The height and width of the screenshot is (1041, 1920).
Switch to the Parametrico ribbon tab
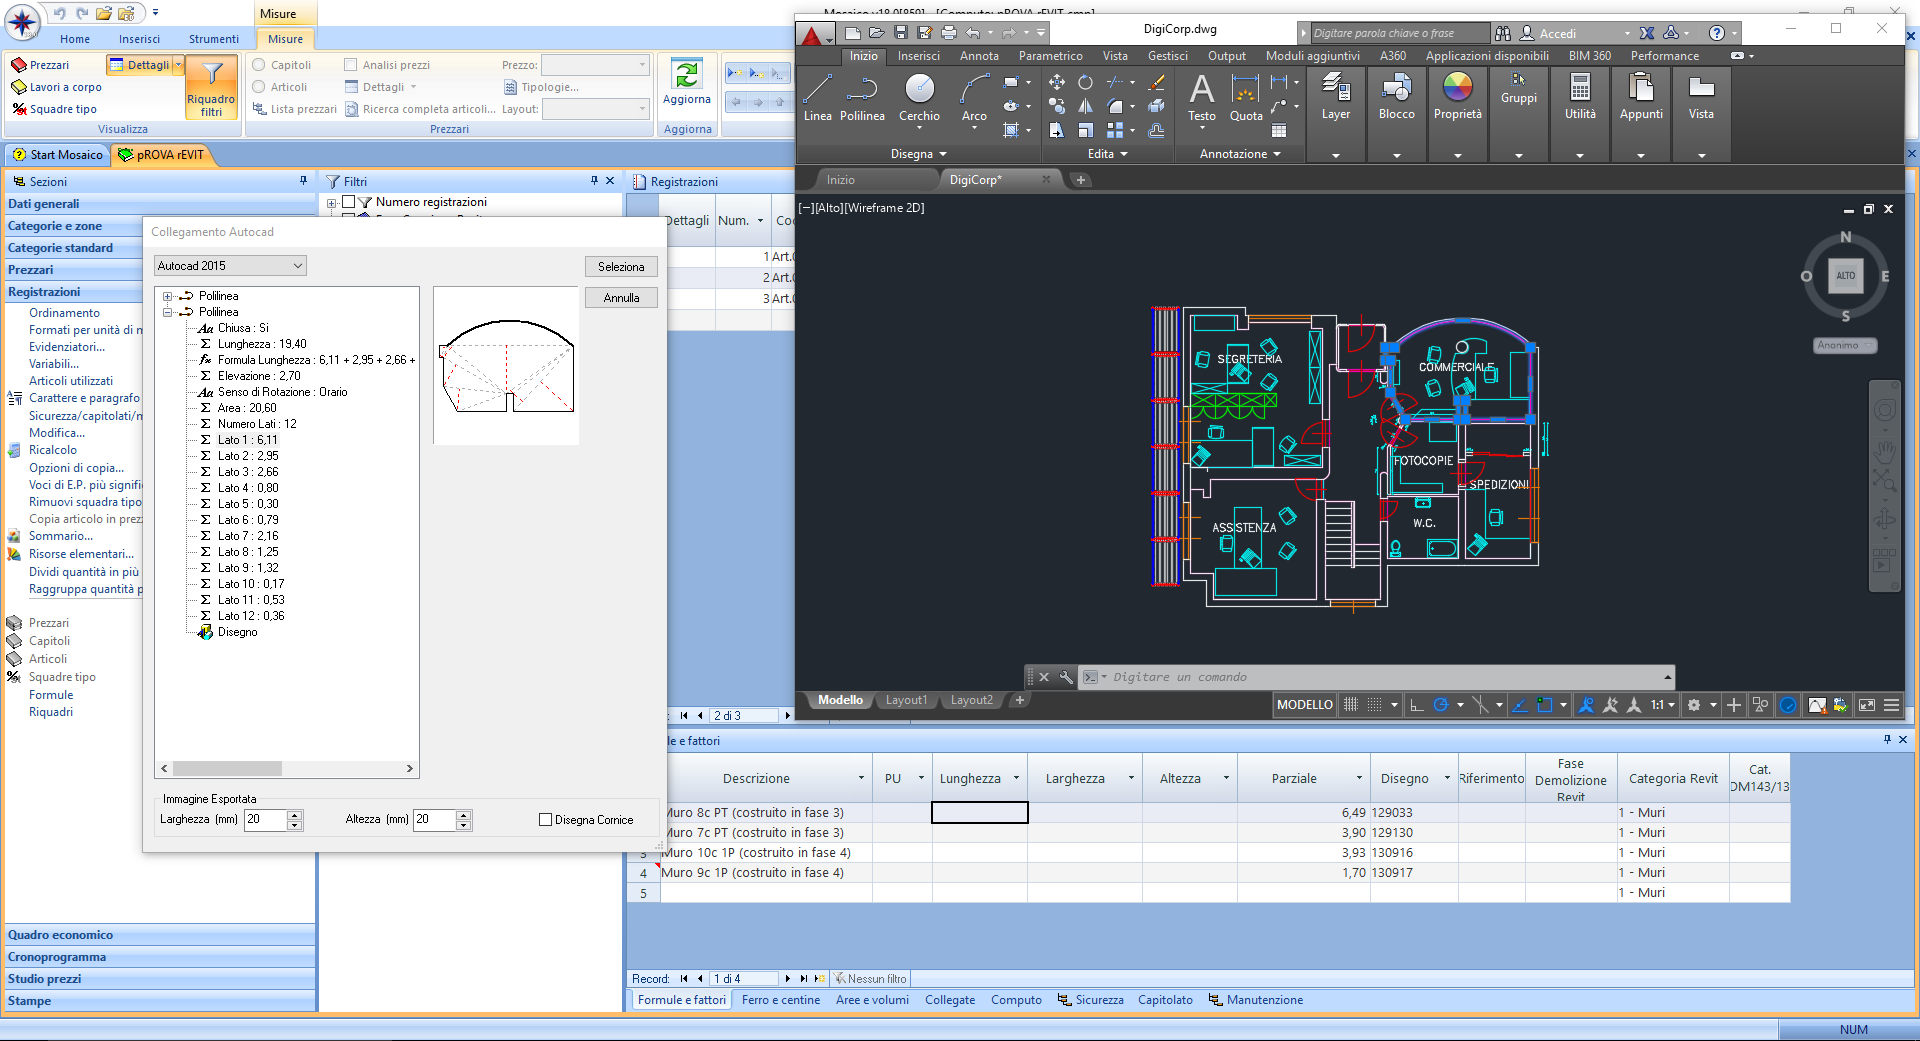tap(1050, 56)
